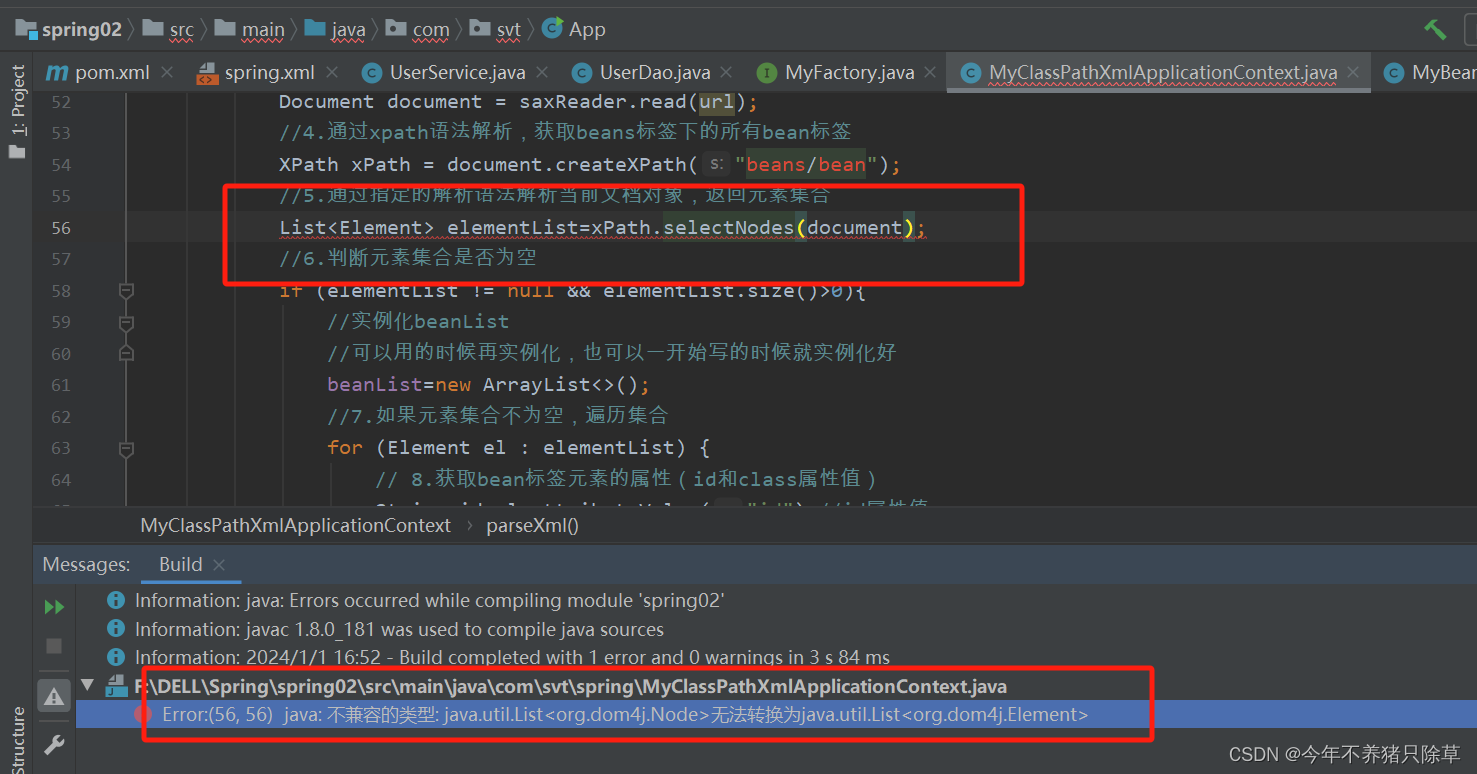Collapse the if block at line 58
1477x774 pixels.
(x=125, y=290)
